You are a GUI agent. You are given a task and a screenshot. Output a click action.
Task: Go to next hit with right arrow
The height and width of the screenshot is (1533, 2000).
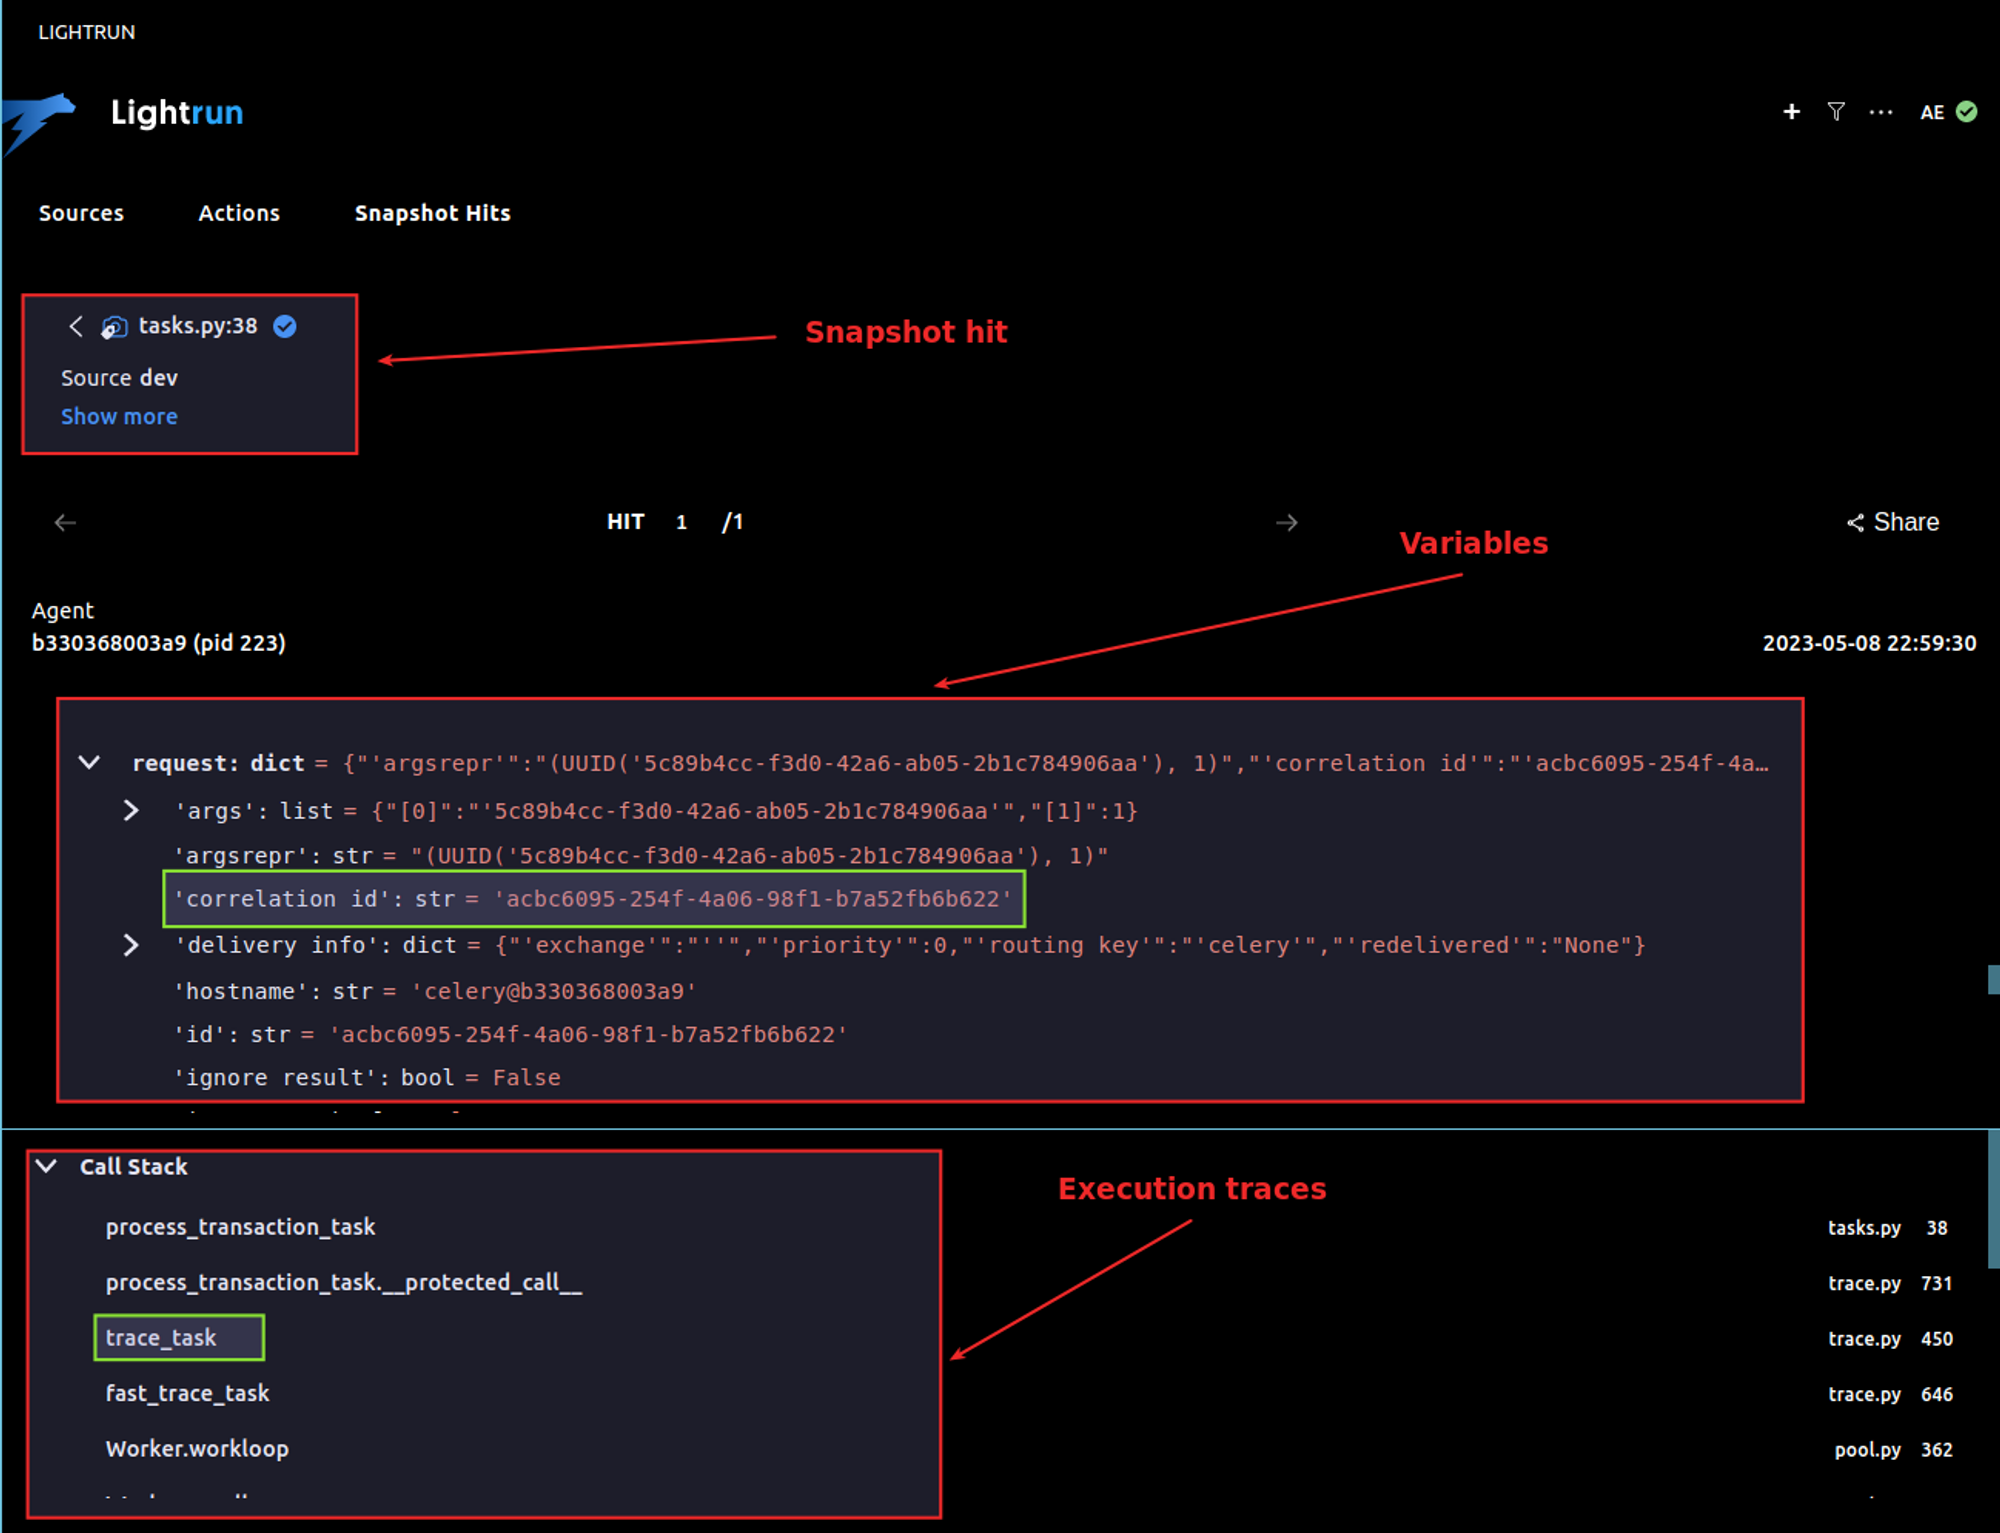pyautogui.click(x=1287, y=522)
